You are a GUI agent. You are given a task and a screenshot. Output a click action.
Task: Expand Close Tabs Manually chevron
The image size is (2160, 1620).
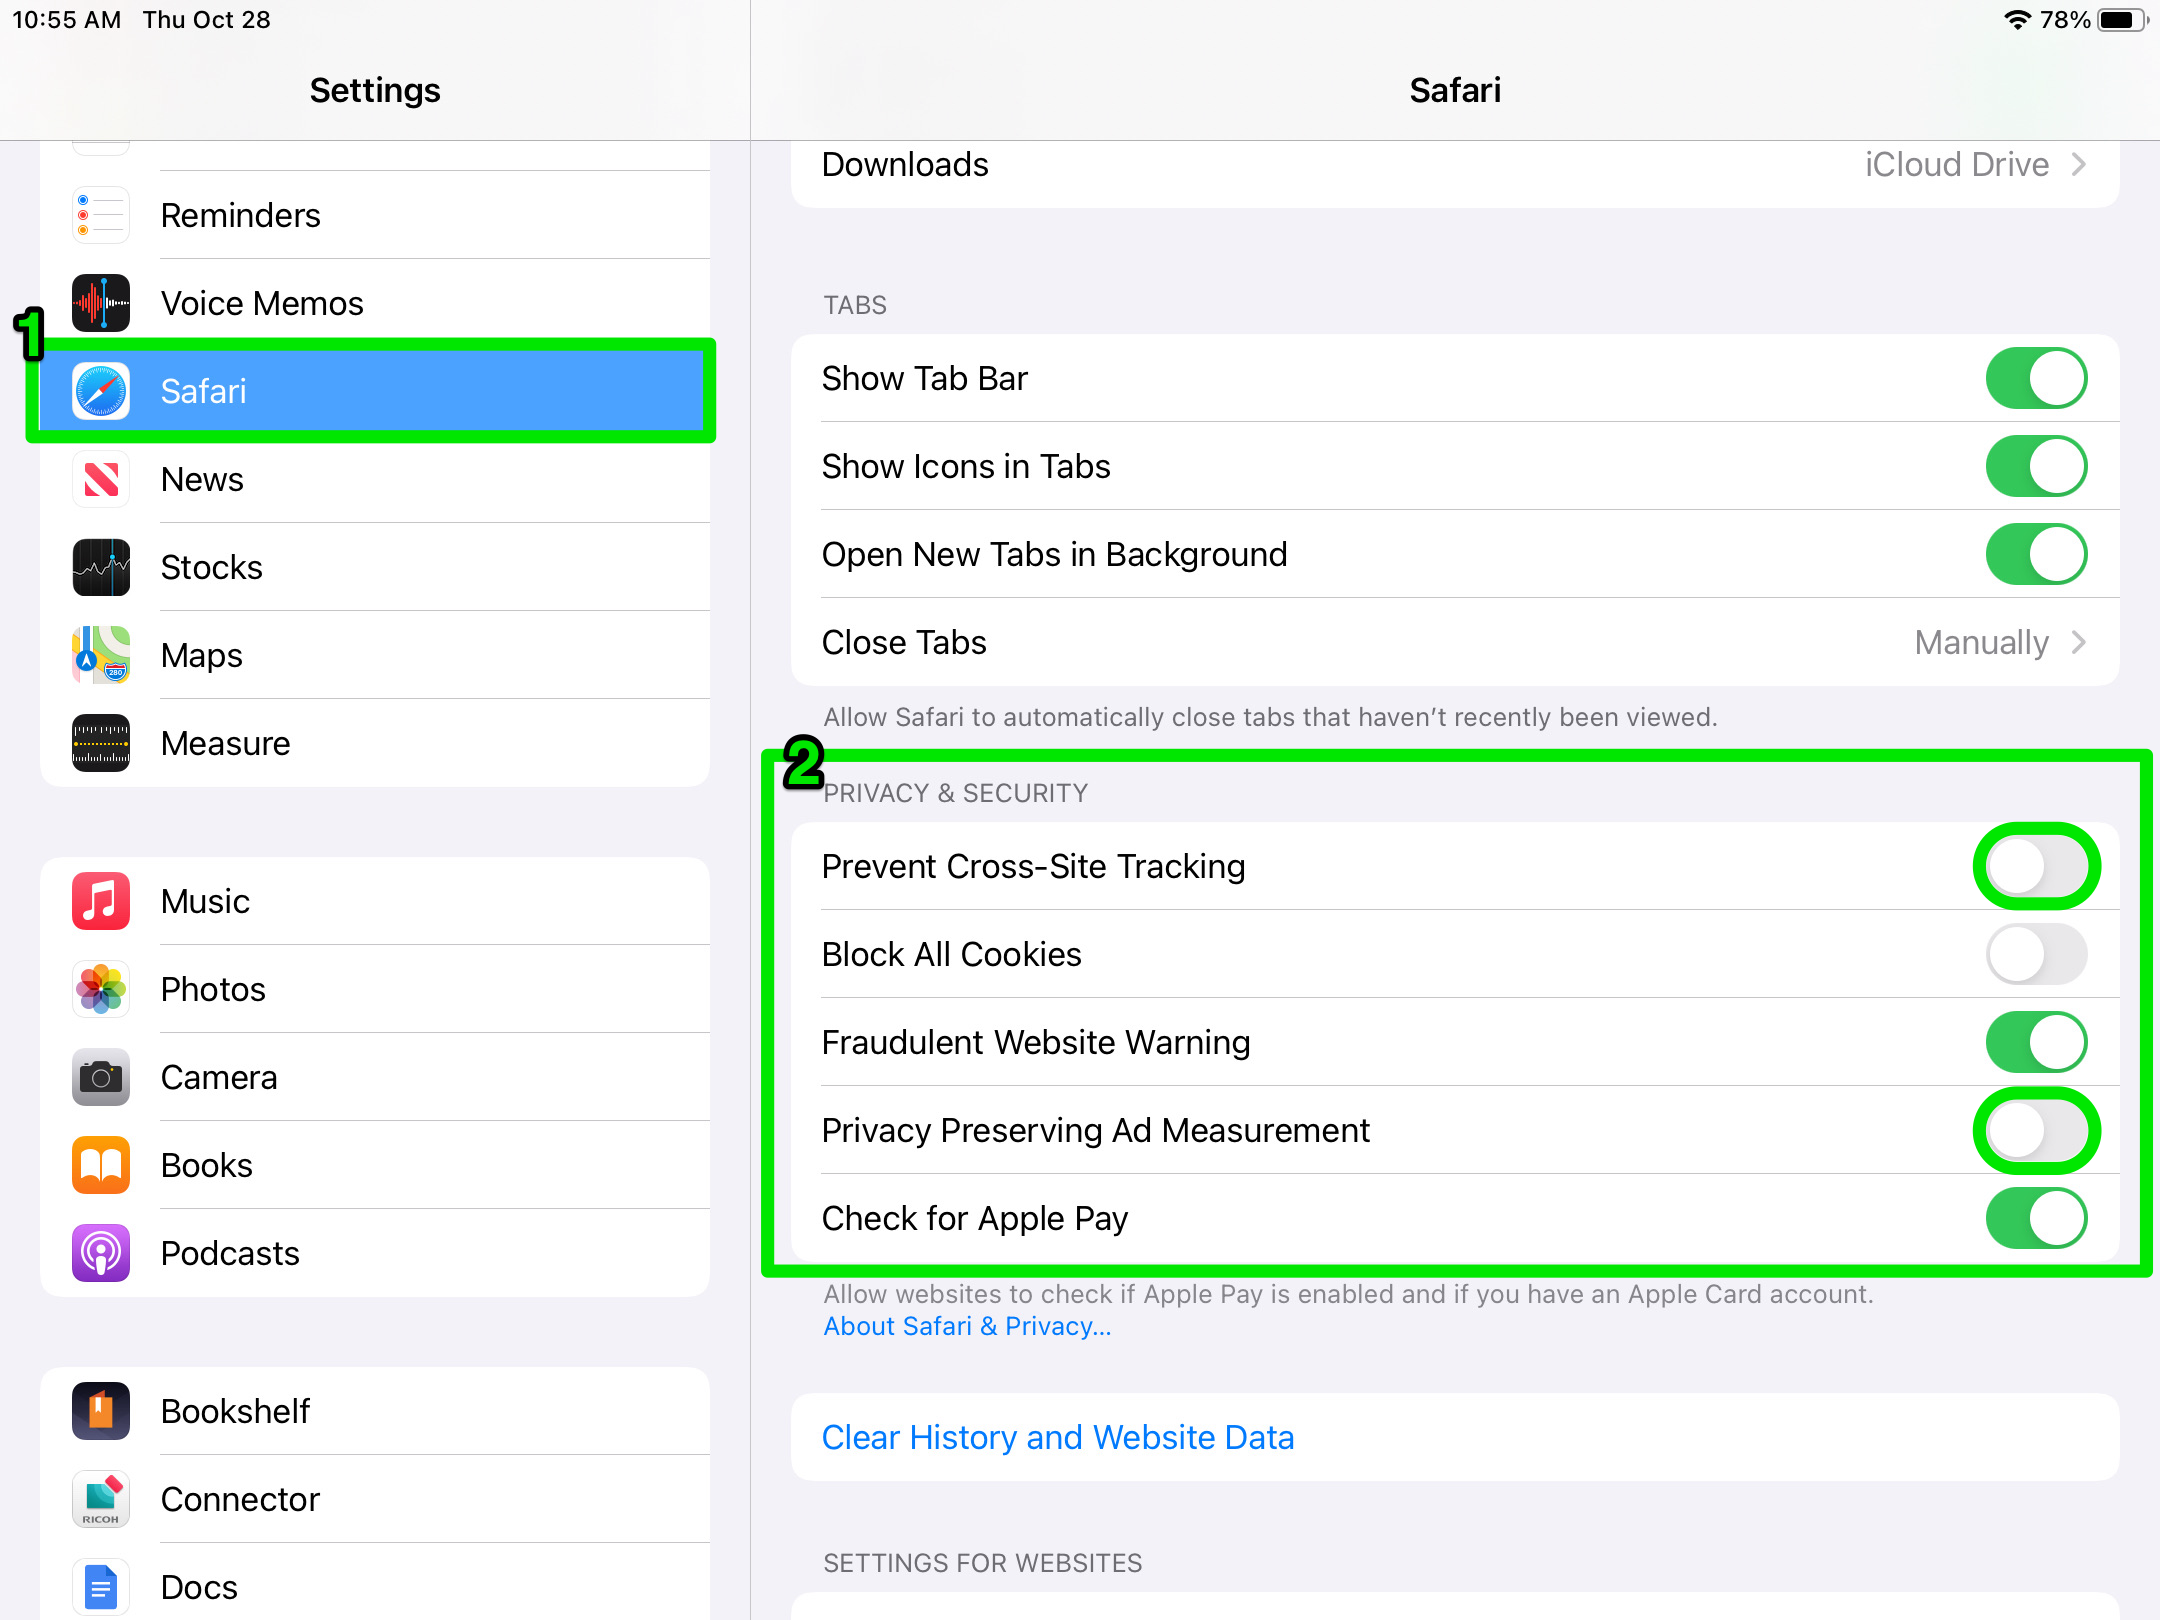point(2080,642)
